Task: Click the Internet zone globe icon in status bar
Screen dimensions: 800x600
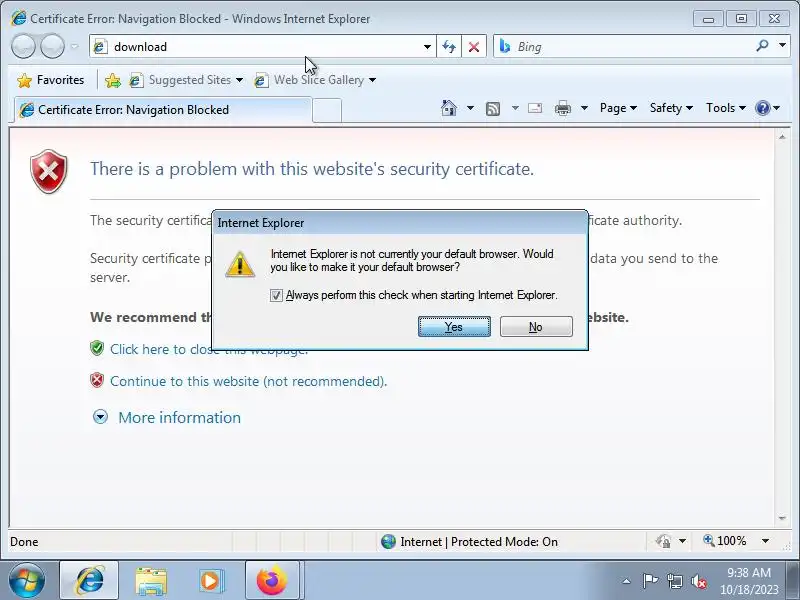Action: 388,541
